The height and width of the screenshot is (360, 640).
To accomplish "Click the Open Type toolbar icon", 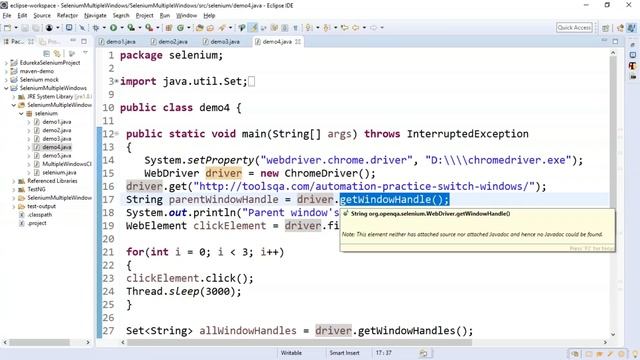I will [x=199, y=28].
